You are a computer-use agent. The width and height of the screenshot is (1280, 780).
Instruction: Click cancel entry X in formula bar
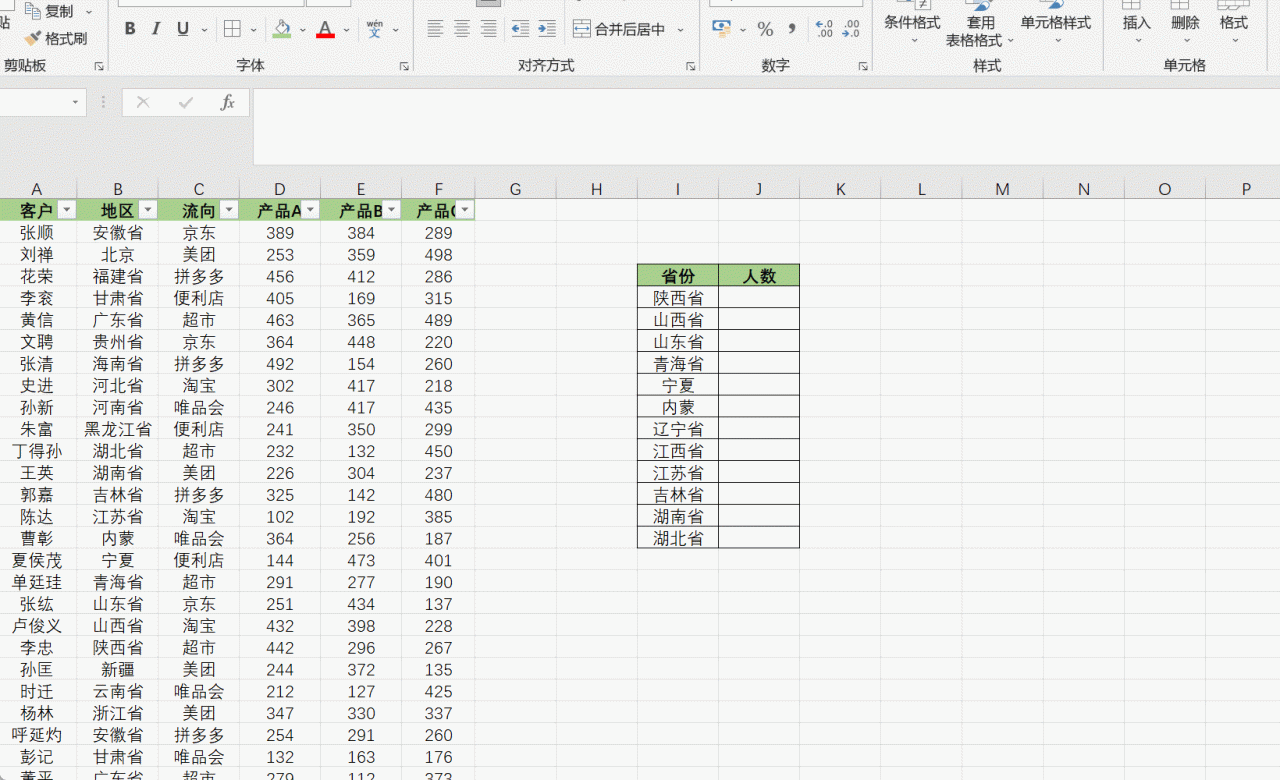(x=142, y=102)
